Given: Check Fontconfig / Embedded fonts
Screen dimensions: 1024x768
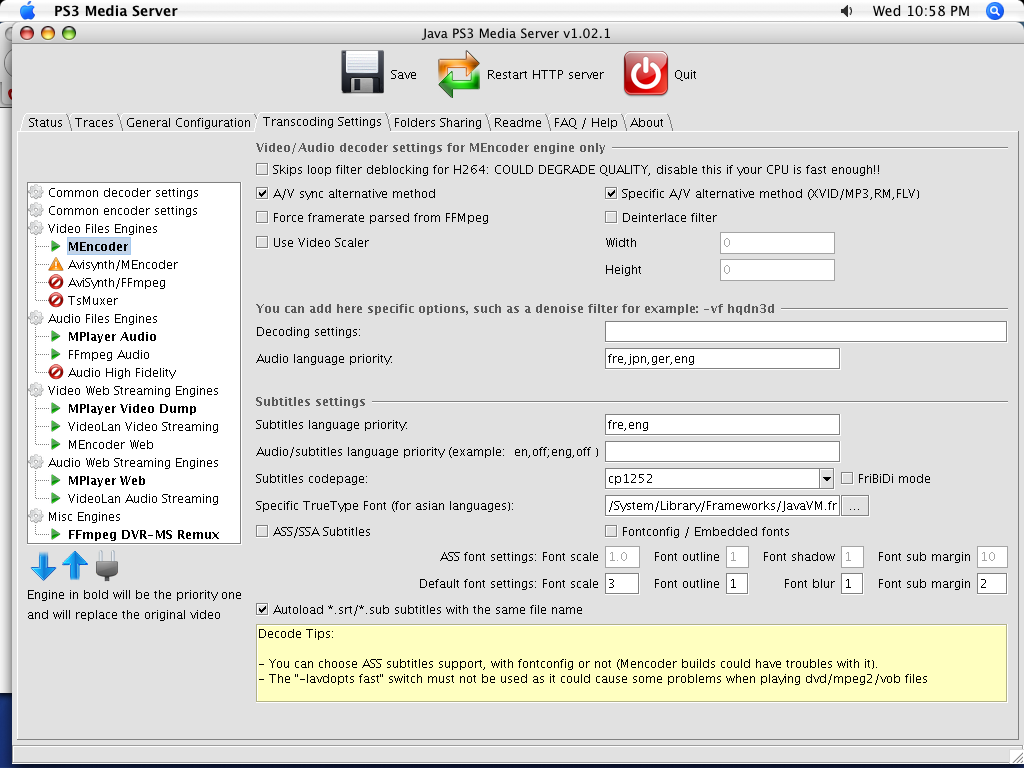Looking at the screenshot, I should (611, 532).
